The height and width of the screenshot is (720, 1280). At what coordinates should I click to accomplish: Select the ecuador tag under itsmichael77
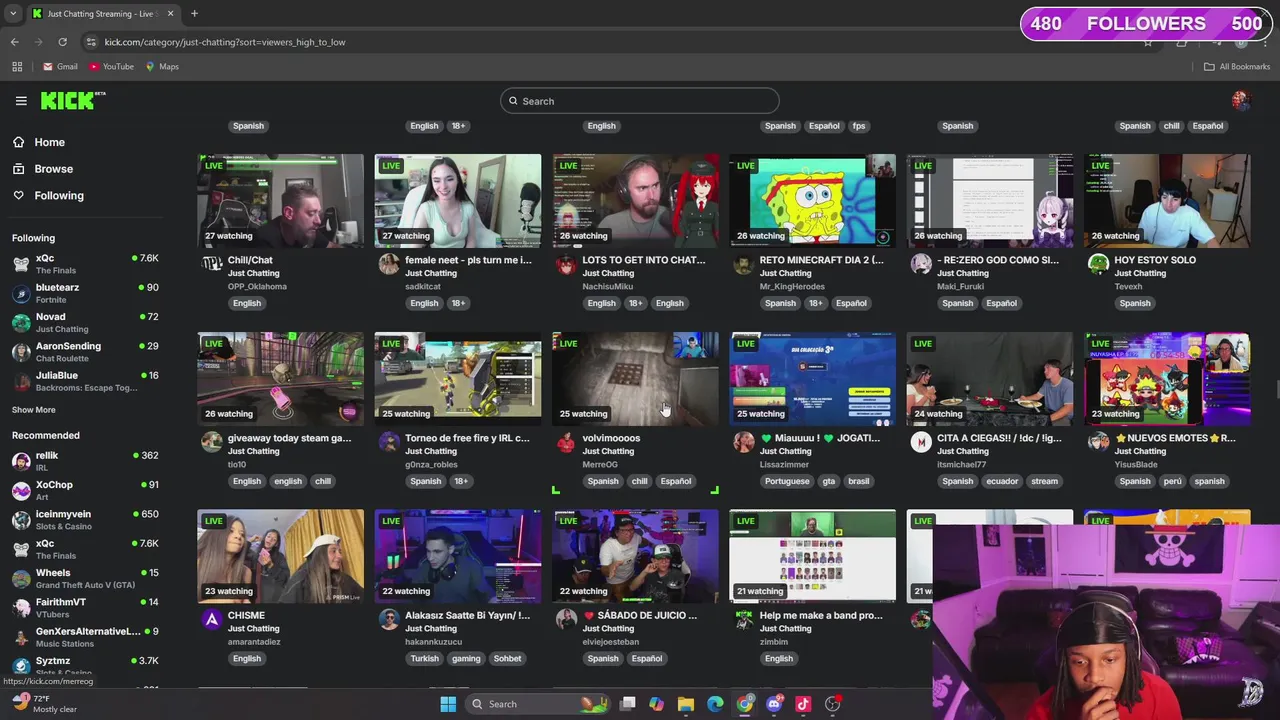coord(1002,481)
